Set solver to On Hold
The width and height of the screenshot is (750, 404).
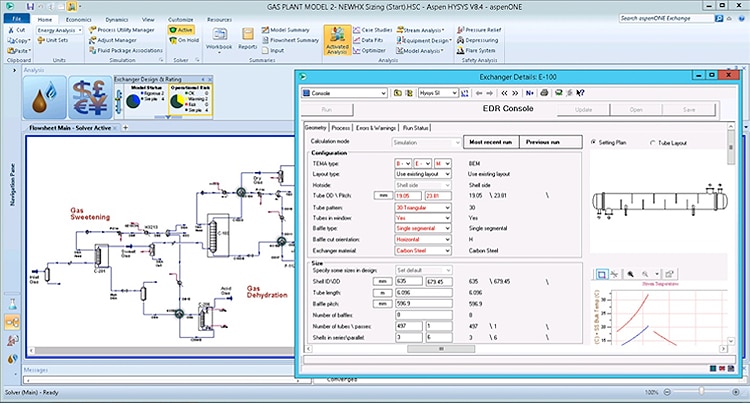(184, 40)
